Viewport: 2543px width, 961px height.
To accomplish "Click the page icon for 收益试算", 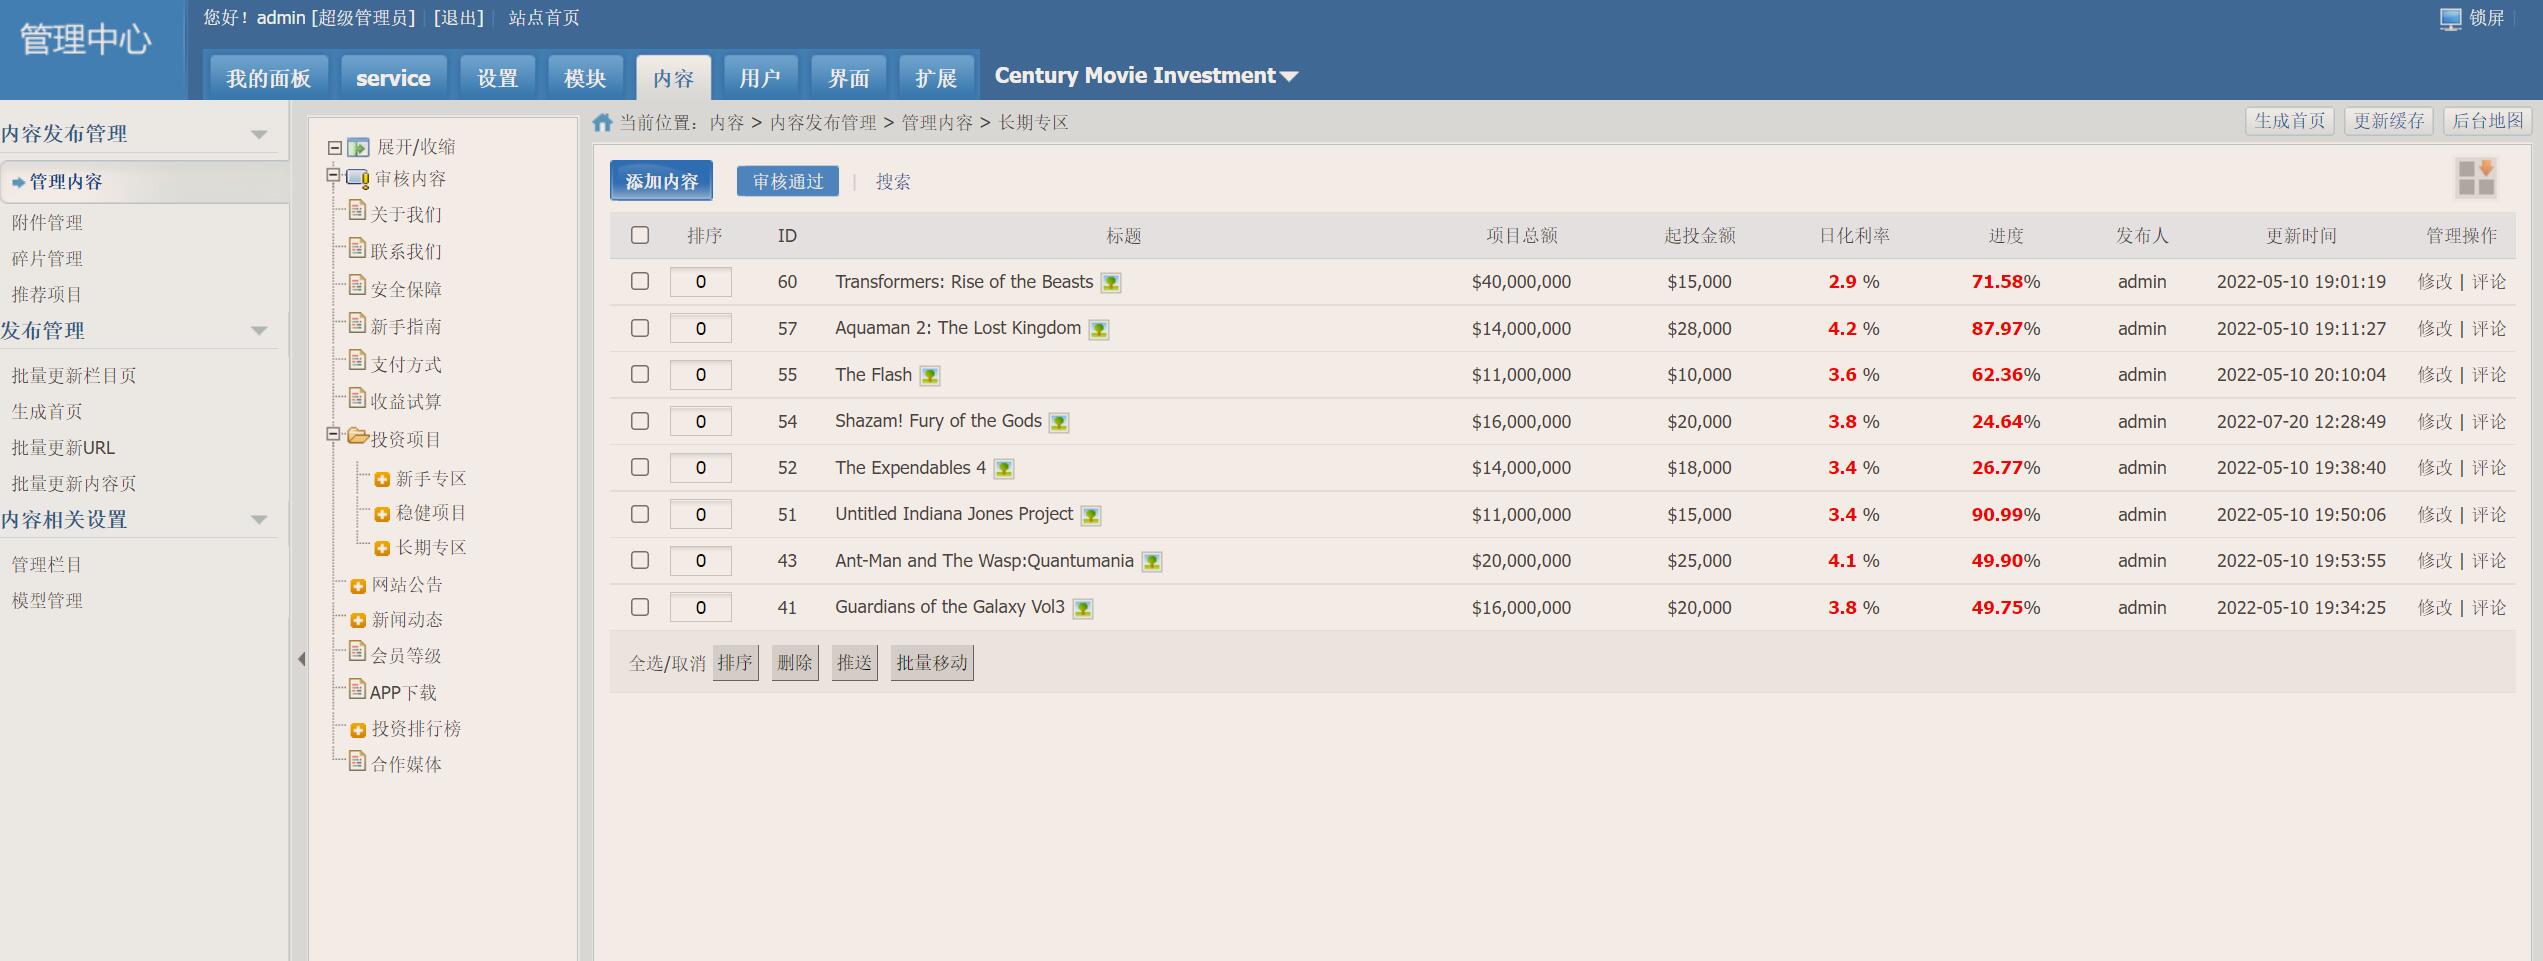I will pyautogui.click(x=357, y=397).
